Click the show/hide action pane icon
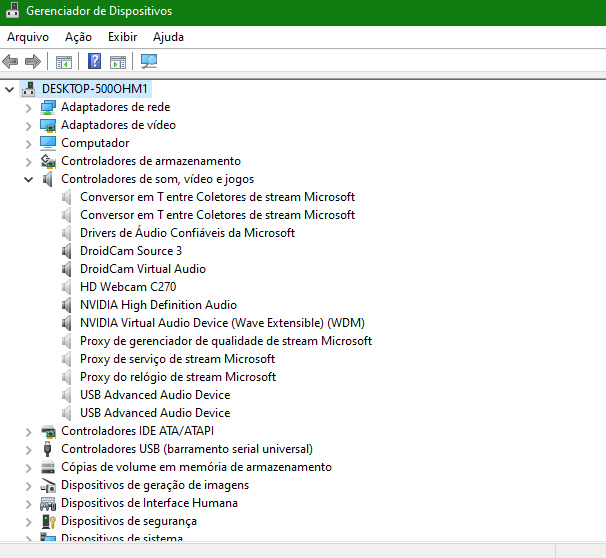The width and height of the screenshot is (606, 558). point(118,62)
